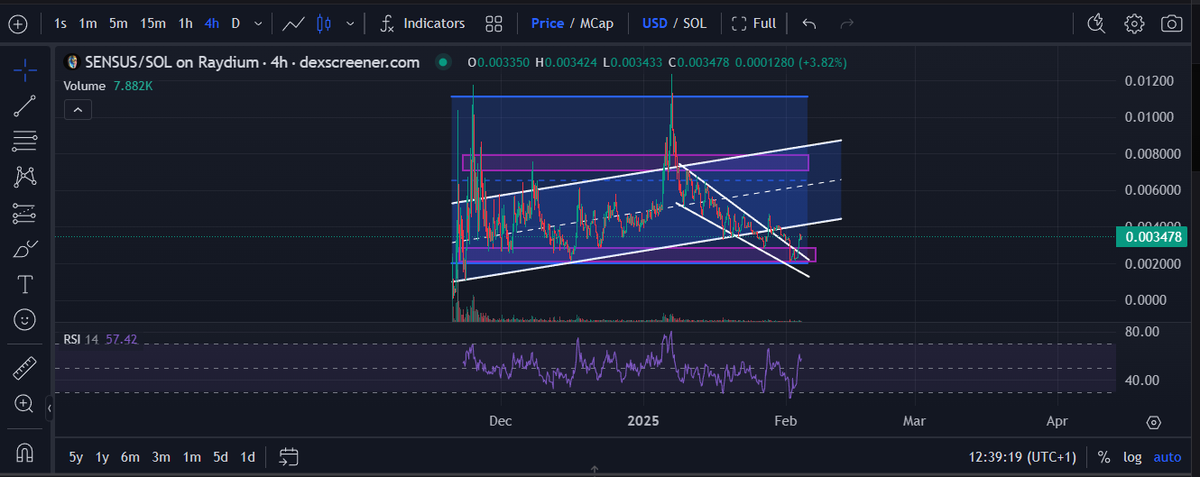Select the brush drawing tool
1200x477 pixels.
pos(25,249)
